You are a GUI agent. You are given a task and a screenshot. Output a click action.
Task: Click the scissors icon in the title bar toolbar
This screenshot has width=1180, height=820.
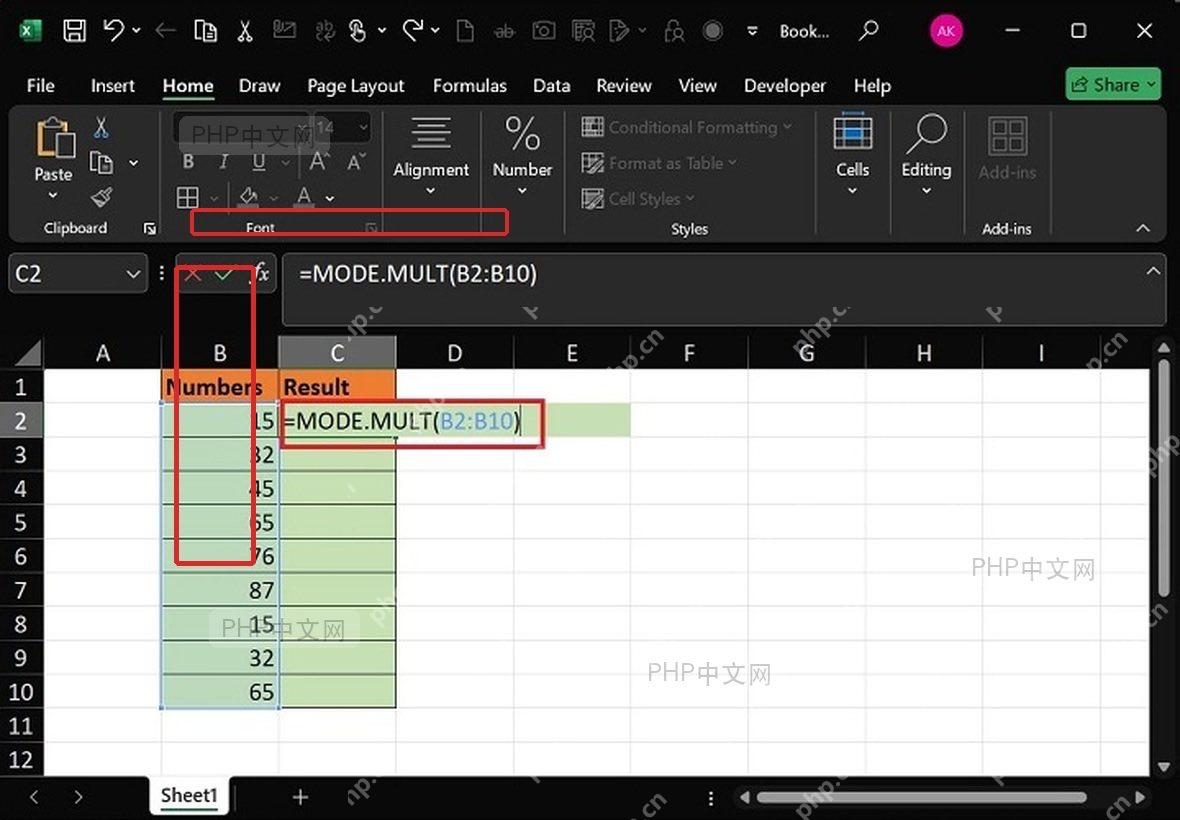(245, 31)
